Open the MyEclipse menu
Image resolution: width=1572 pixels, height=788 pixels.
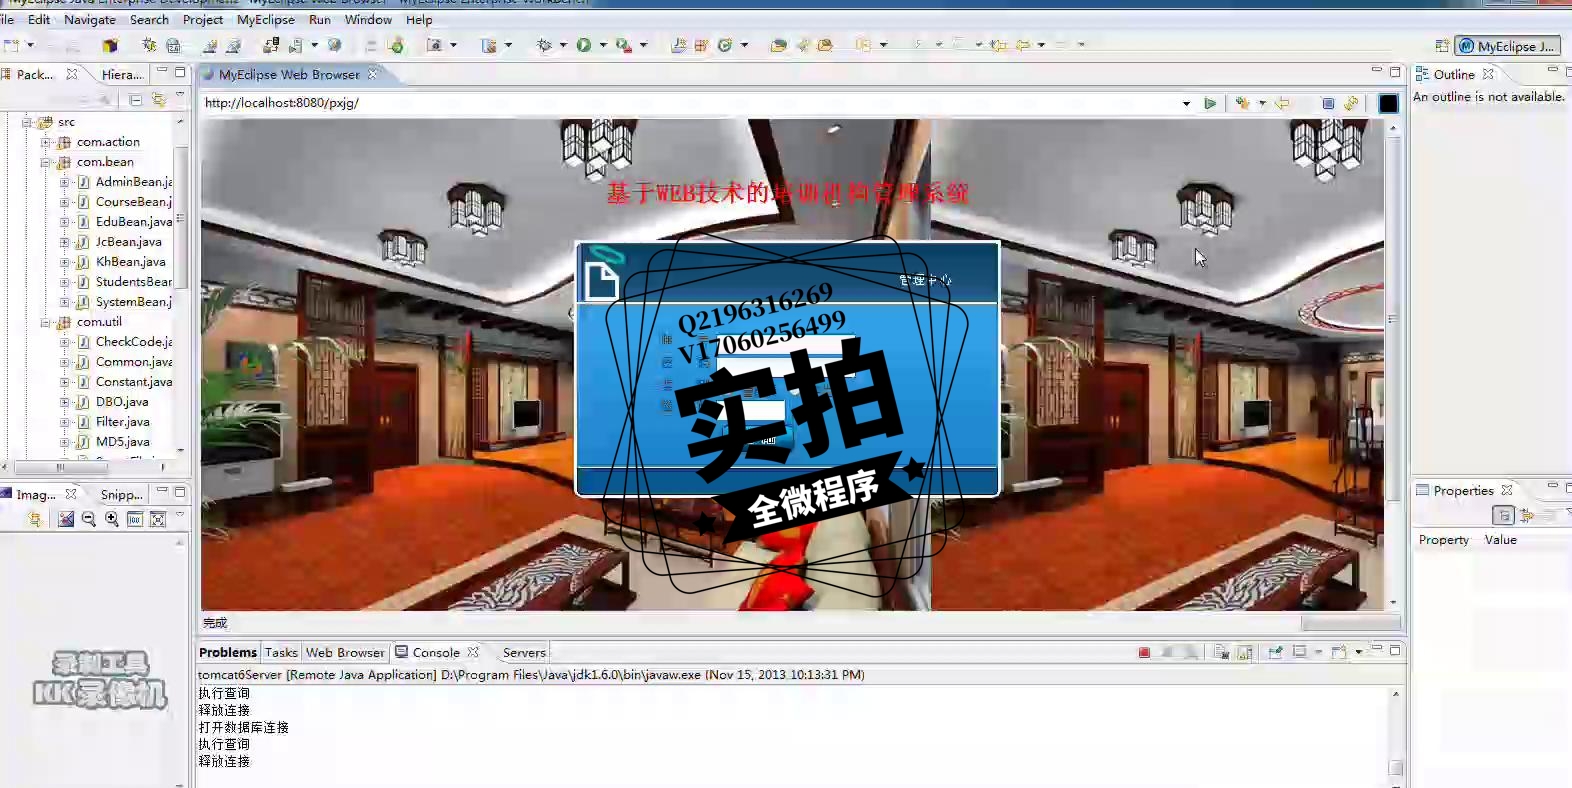(x=265, y=20)
